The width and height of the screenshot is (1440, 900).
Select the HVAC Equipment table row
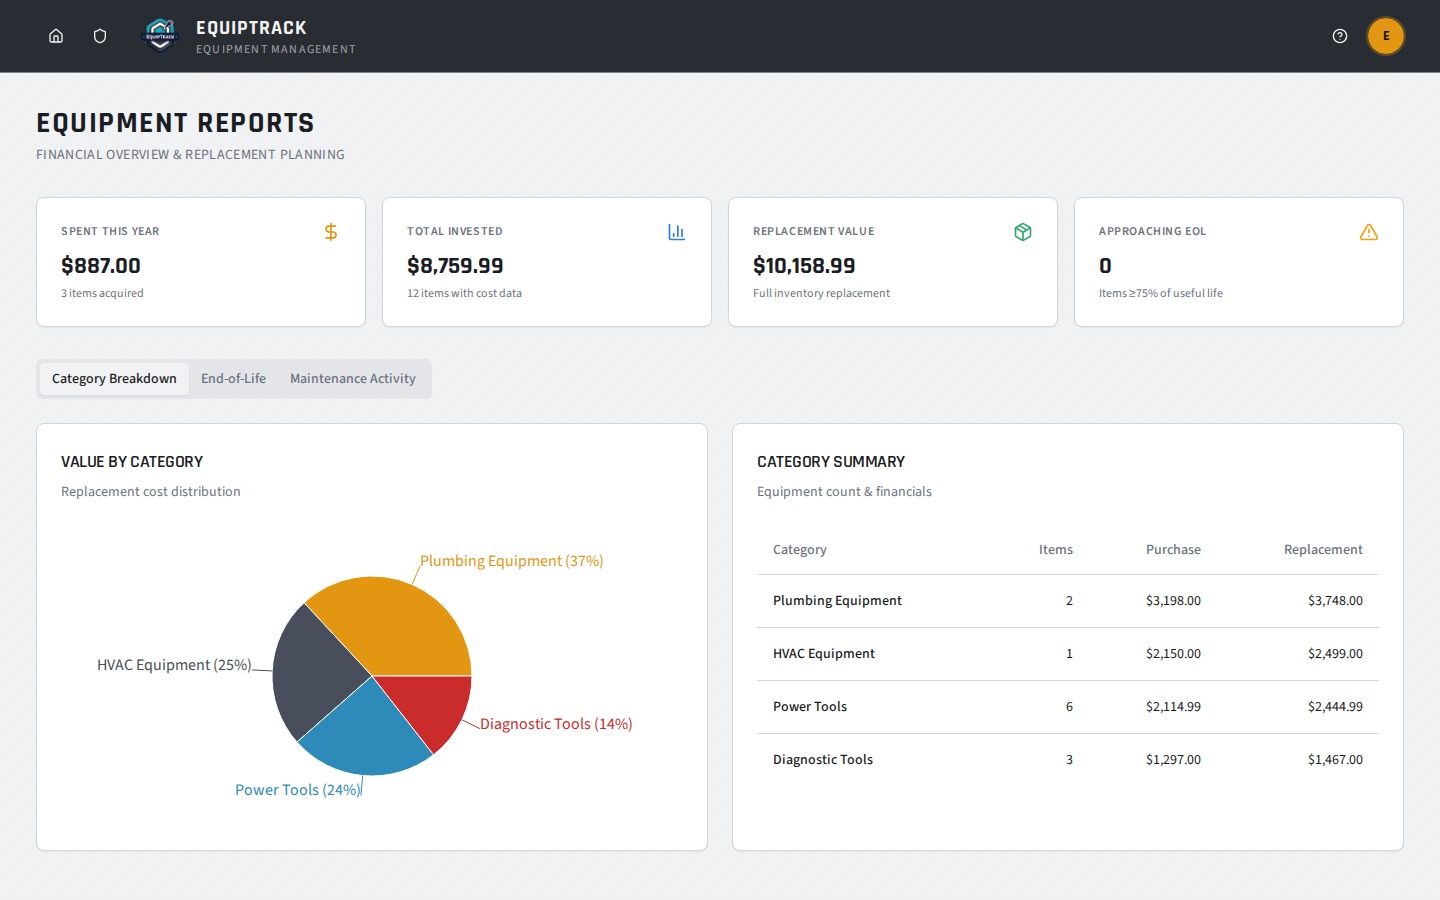point(1068,654)
